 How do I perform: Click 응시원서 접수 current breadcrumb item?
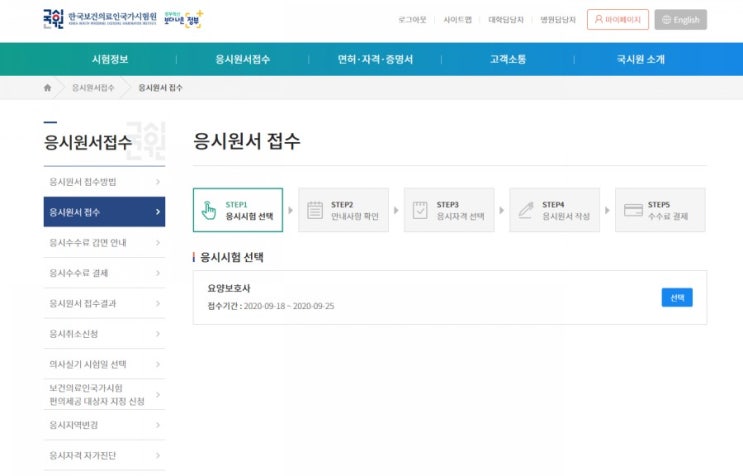pyautogui.click(x=160, y=88)
